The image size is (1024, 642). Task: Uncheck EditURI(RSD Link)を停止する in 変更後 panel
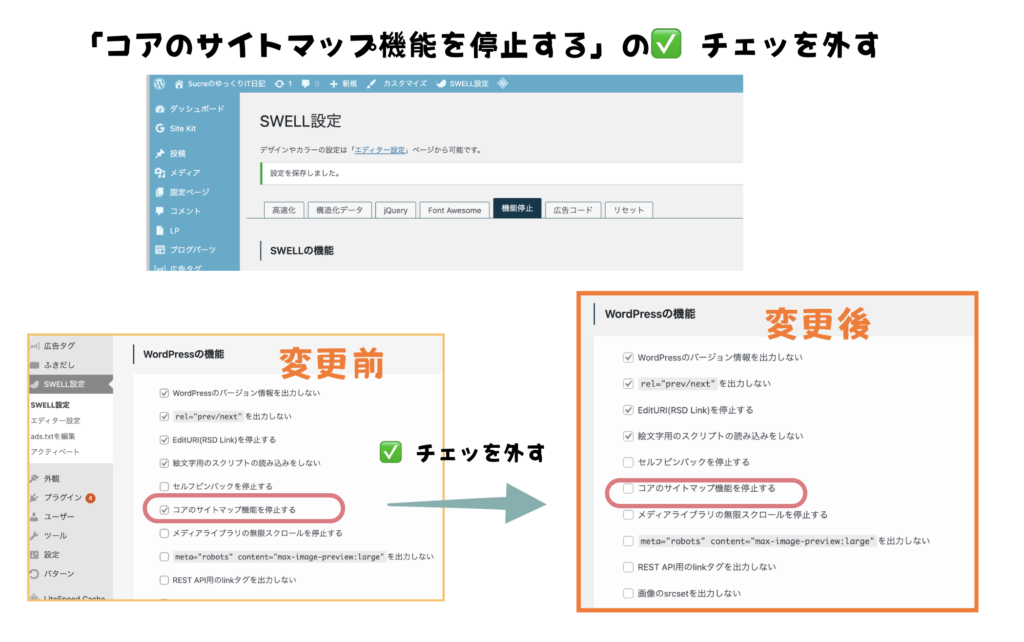tap(628, 410)
